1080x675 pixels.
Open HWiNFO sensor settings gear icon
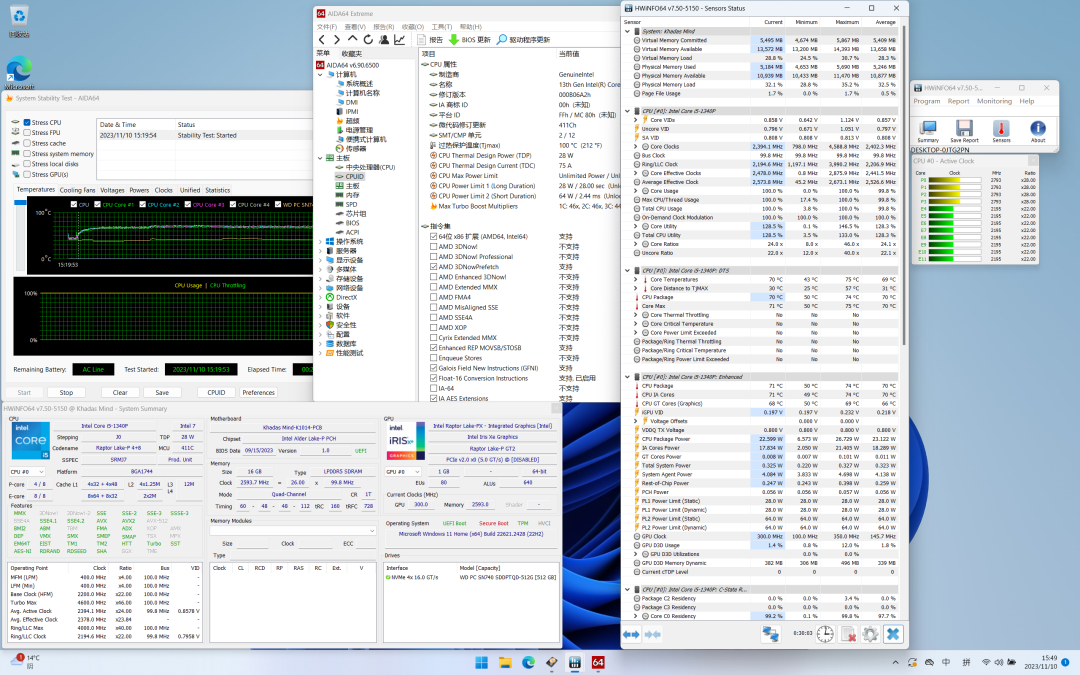870,634
